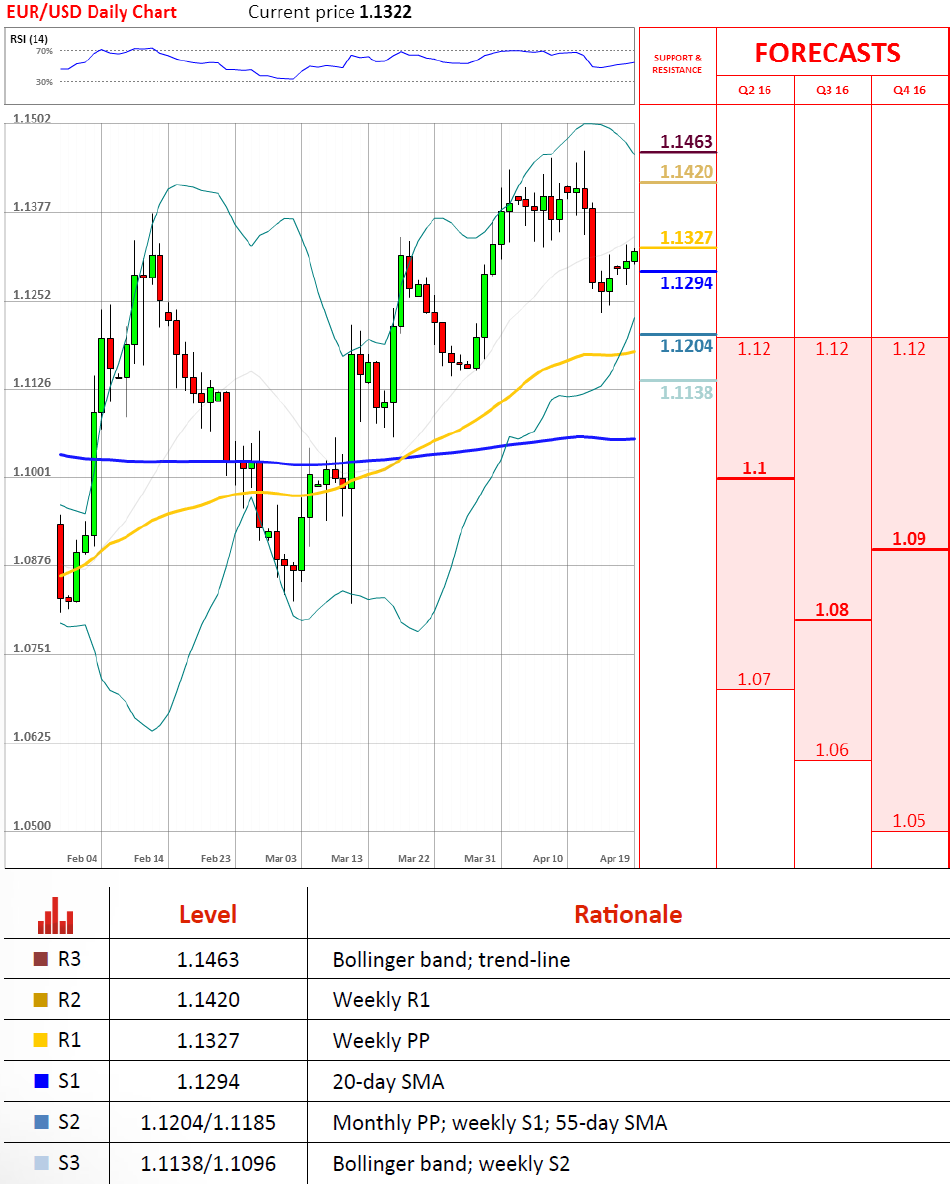The height and width of the screenshot is (1184, 951).
Task: Click the S2 steel blue color swatch
Action: (41, 1121)
